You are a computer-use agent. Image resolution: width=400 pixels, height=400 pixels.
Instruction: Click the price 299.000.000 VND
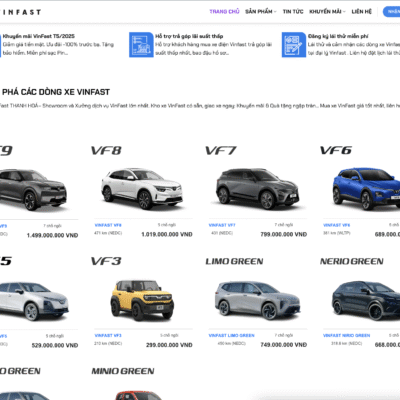[x=169, y=345]
